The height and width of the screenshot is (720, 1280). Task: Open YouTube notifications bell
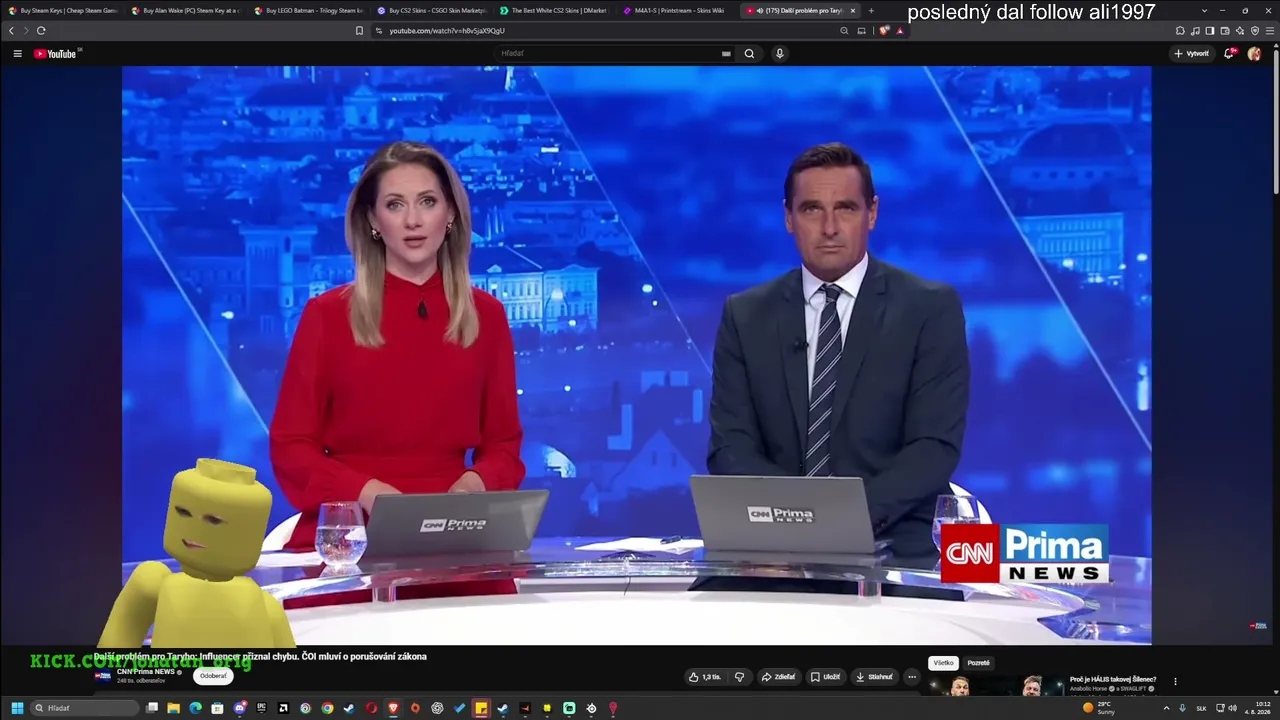pos(1229,54)
